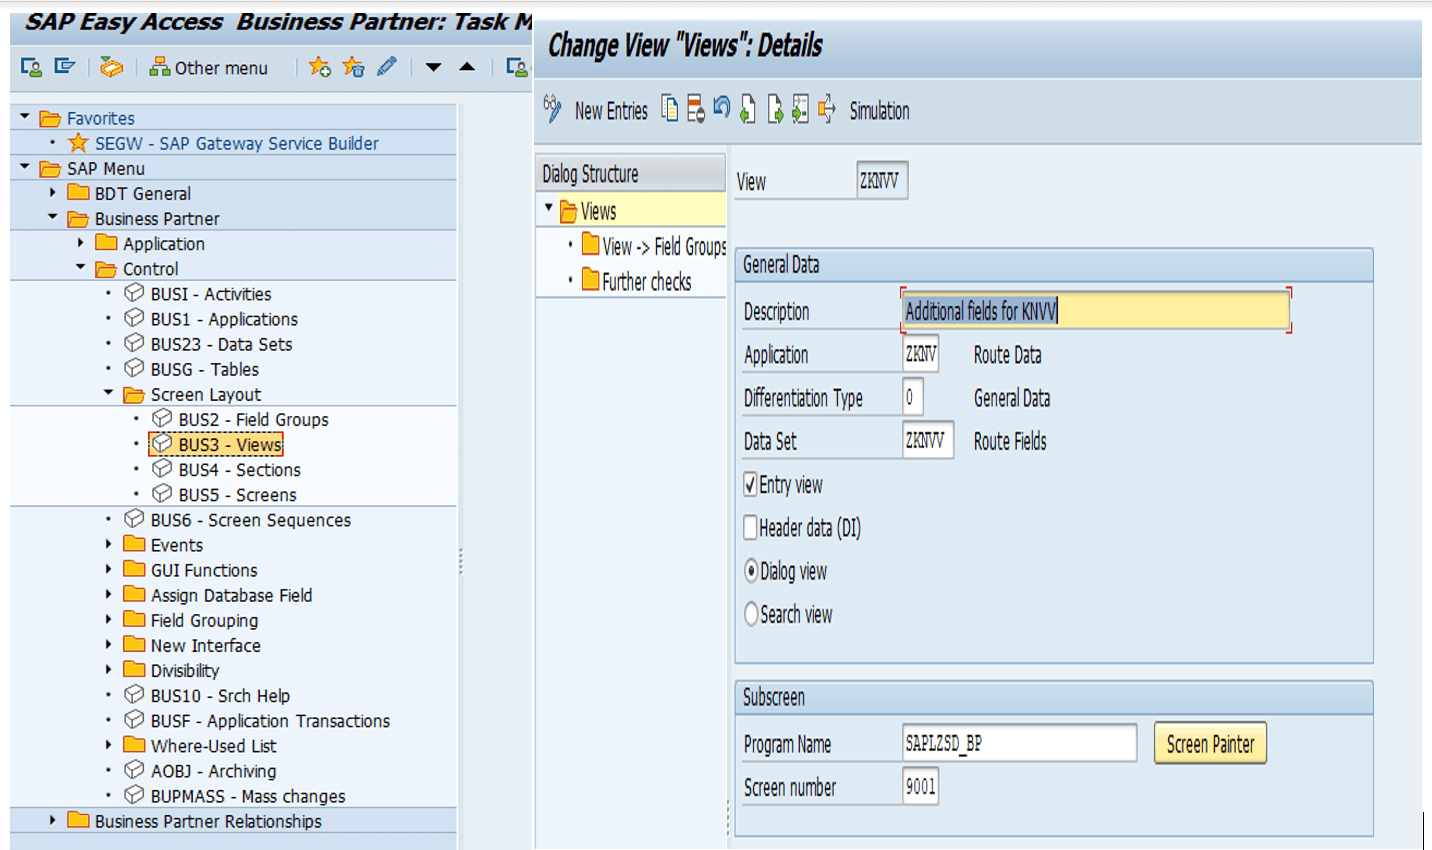Click the Move Favorites Down arrow
This screenshot has height=850, width=1432.
click(433, 67)
